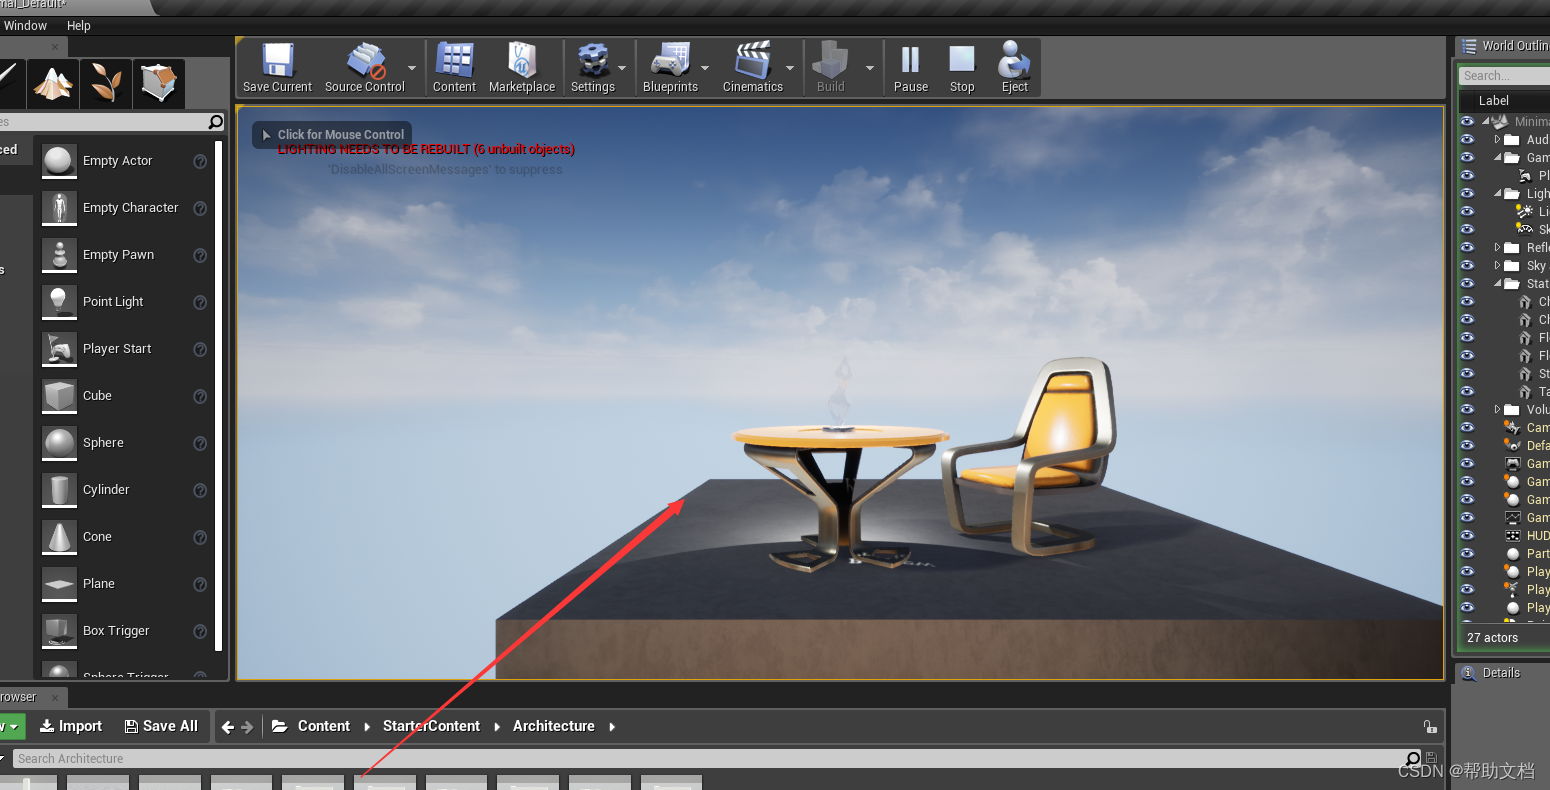
Task: Open the Content browser toolbar button
Action: (454, 68)
